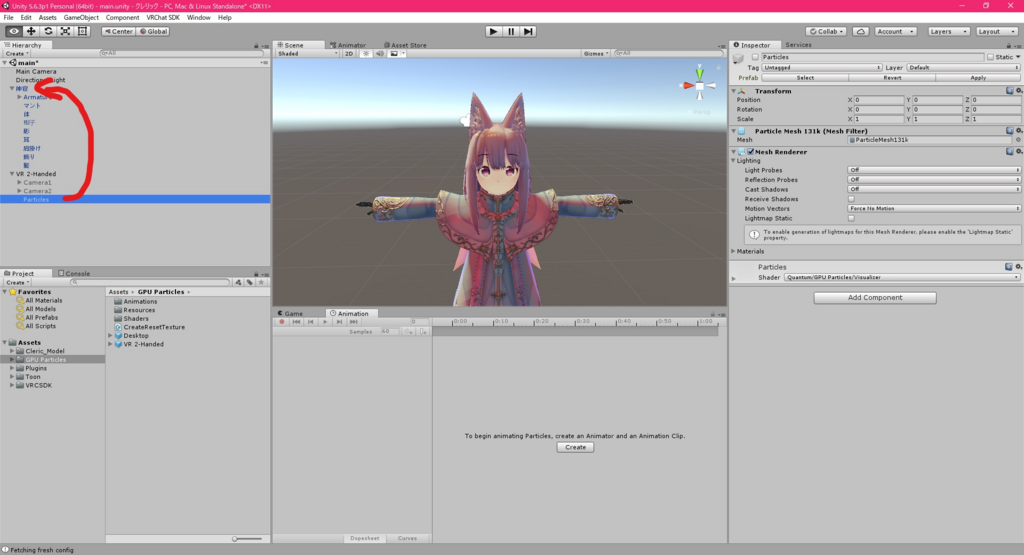Select the Move tool

tap(31, 31)
